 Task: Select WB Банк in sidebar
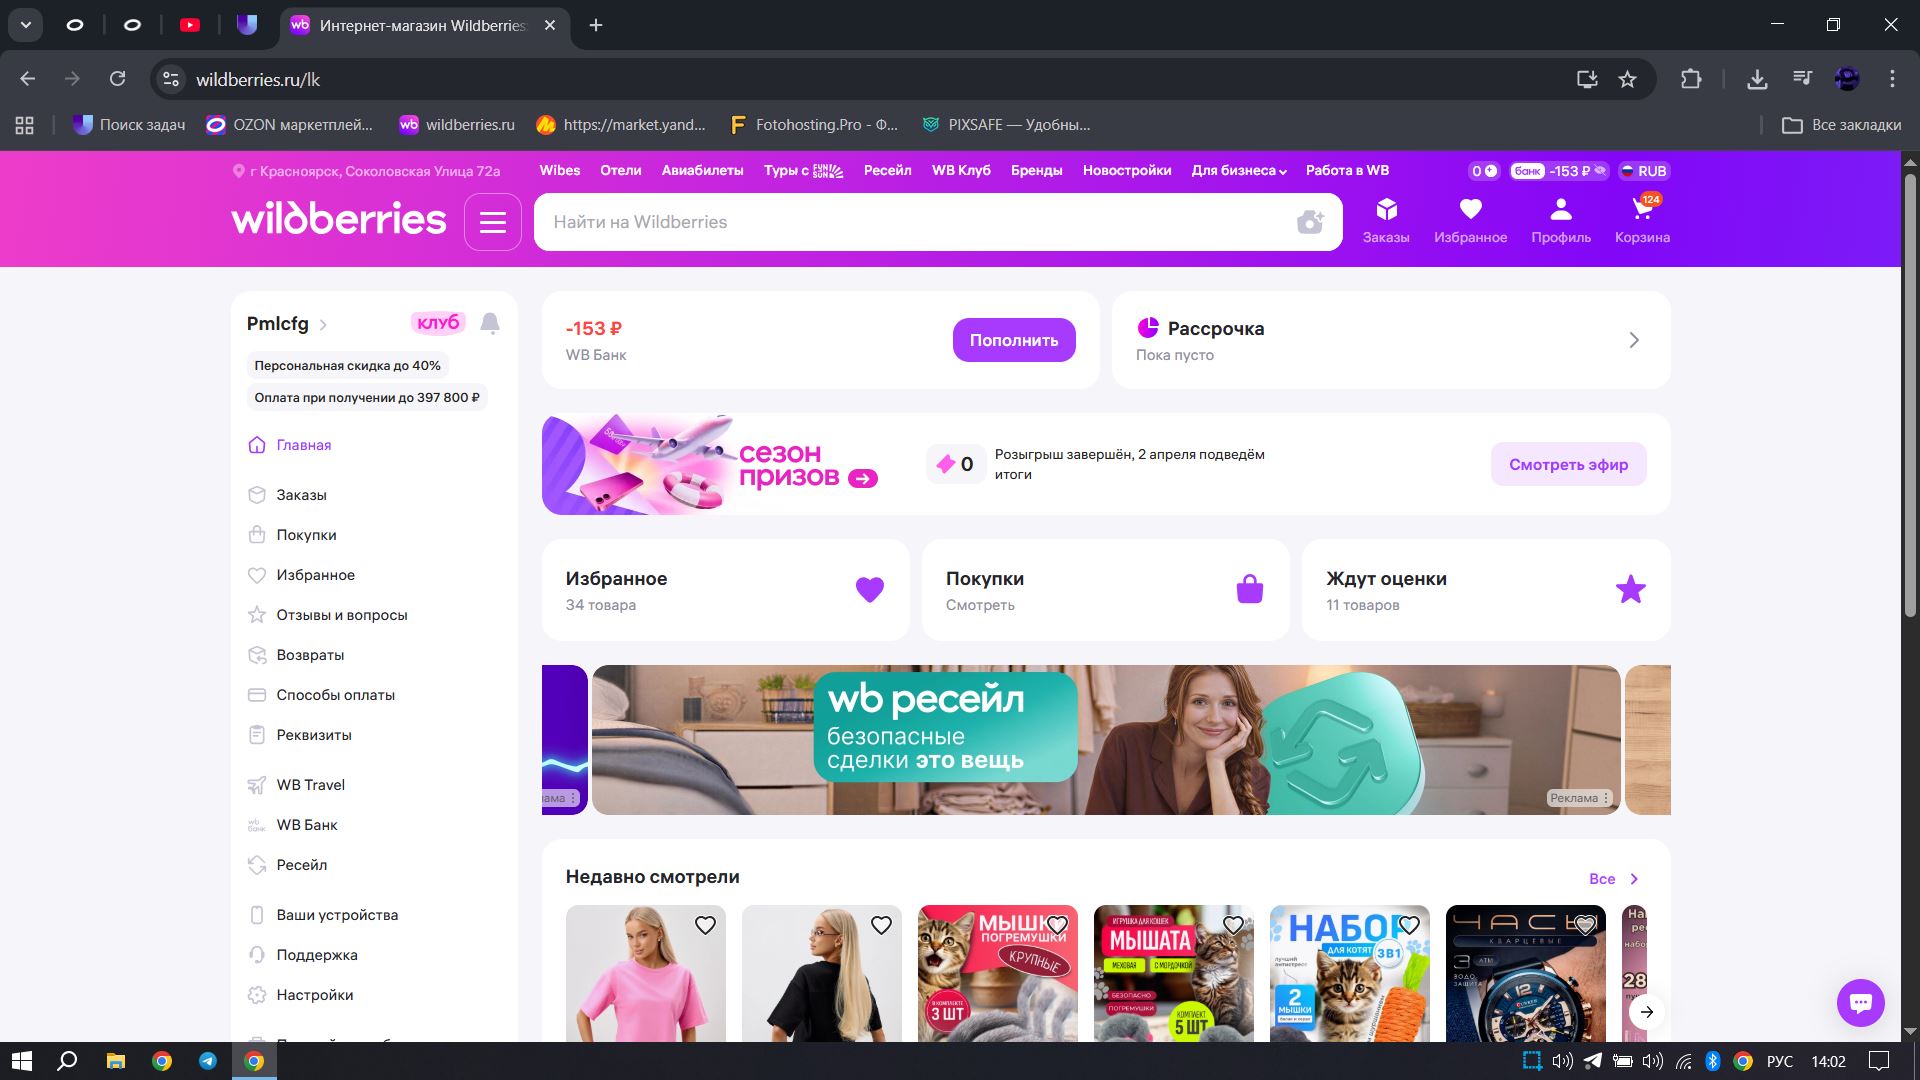[x=307, y=825]
